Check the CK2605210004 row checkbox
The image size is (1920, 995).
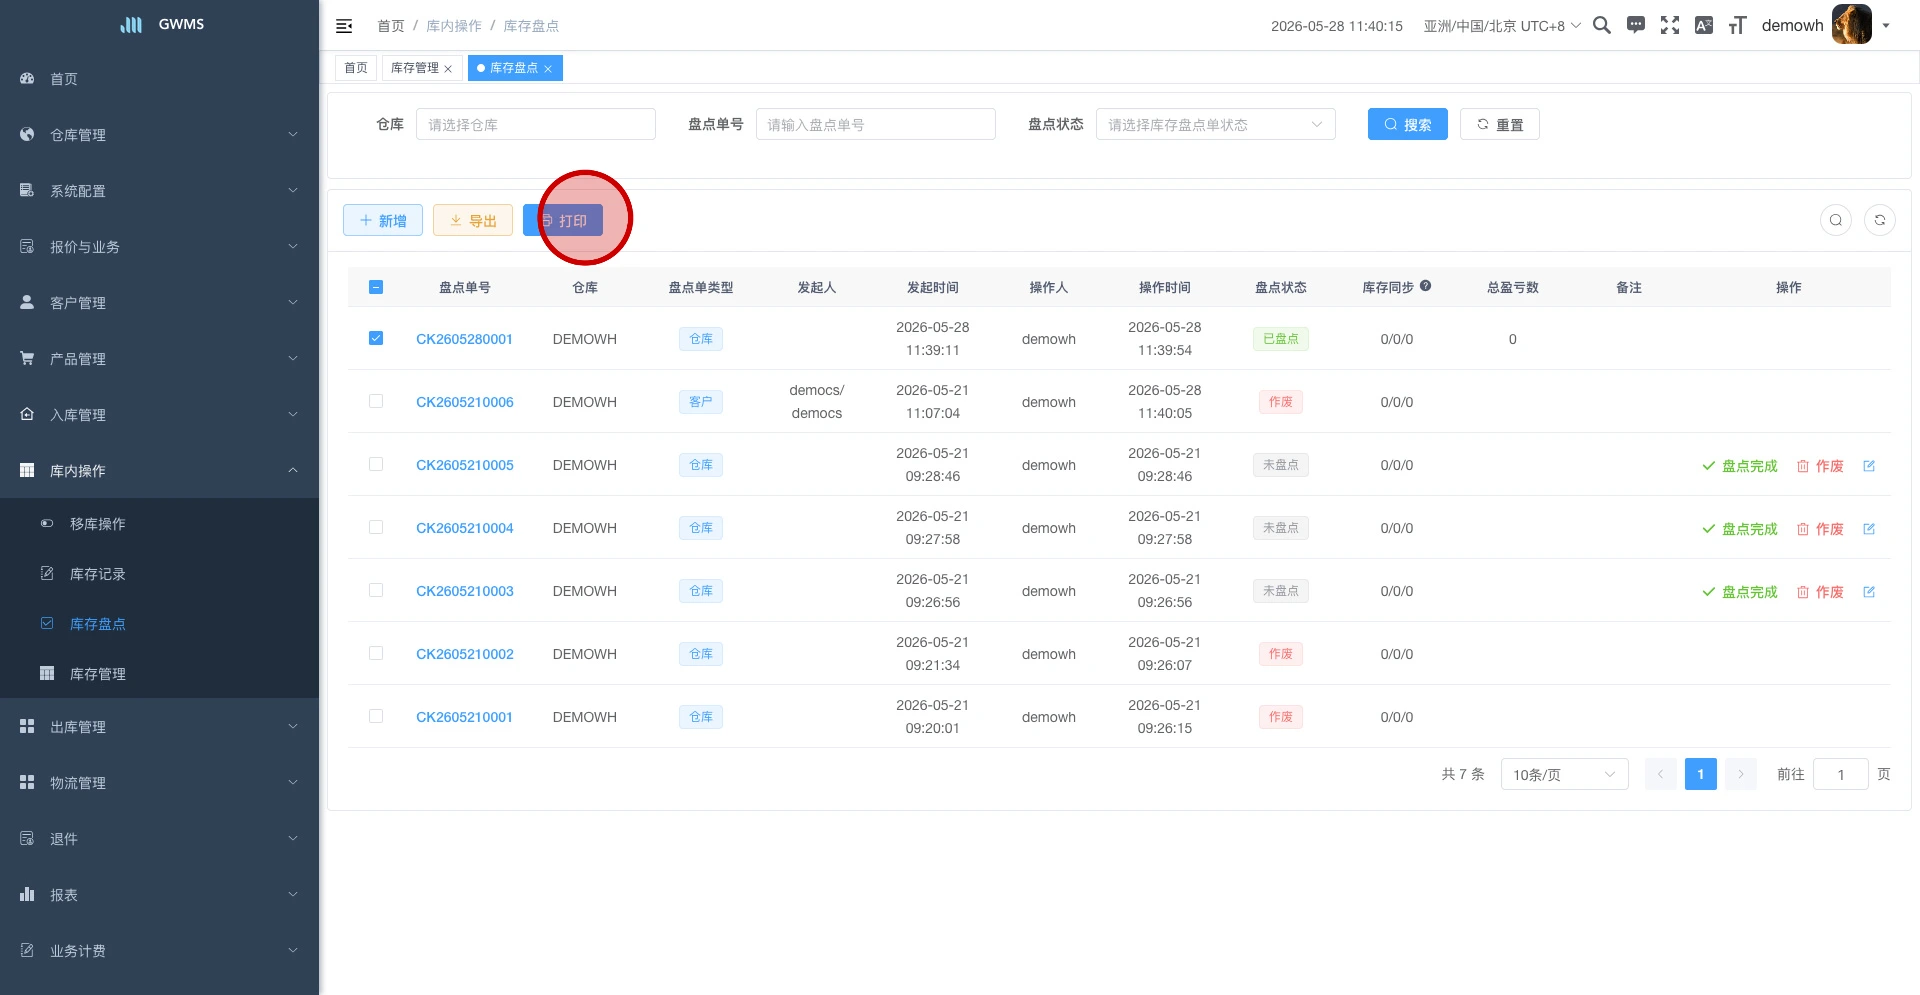click(x=376, y=527)
